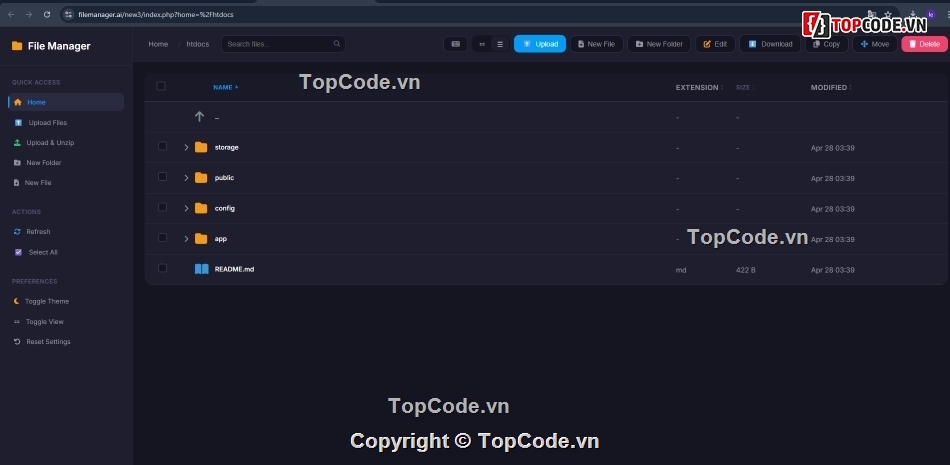Click Refresh in sidebar actions
Screen dimensions: 950x465
(66, 232)
